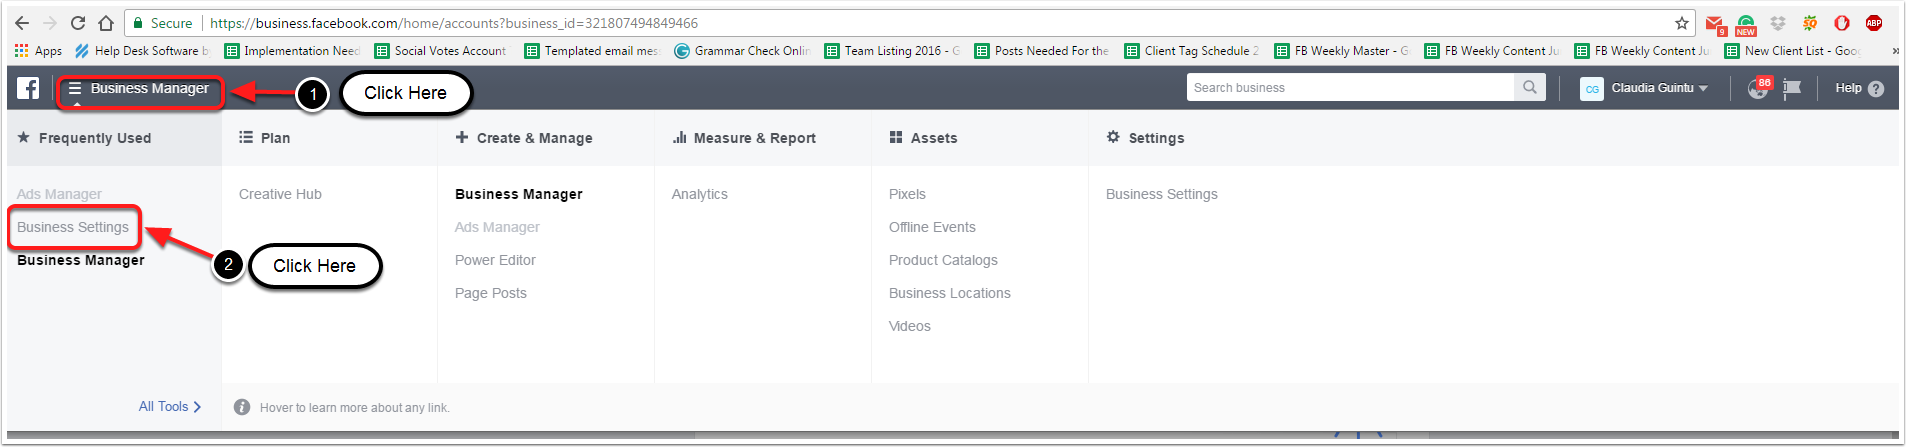Open notifications globe icon with badge
1906x447 pixels.
tap(1759, 88)
